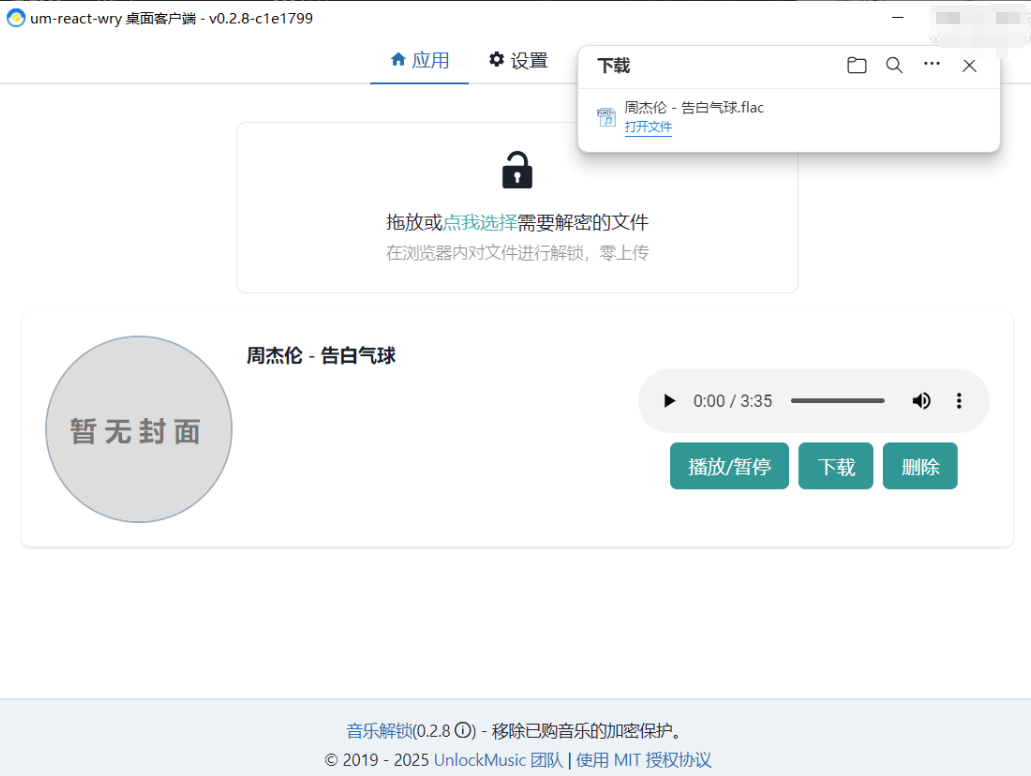Click the 下载 button for the song
This screenshot has height=776, width=1031.
click(x=836, y=466)
